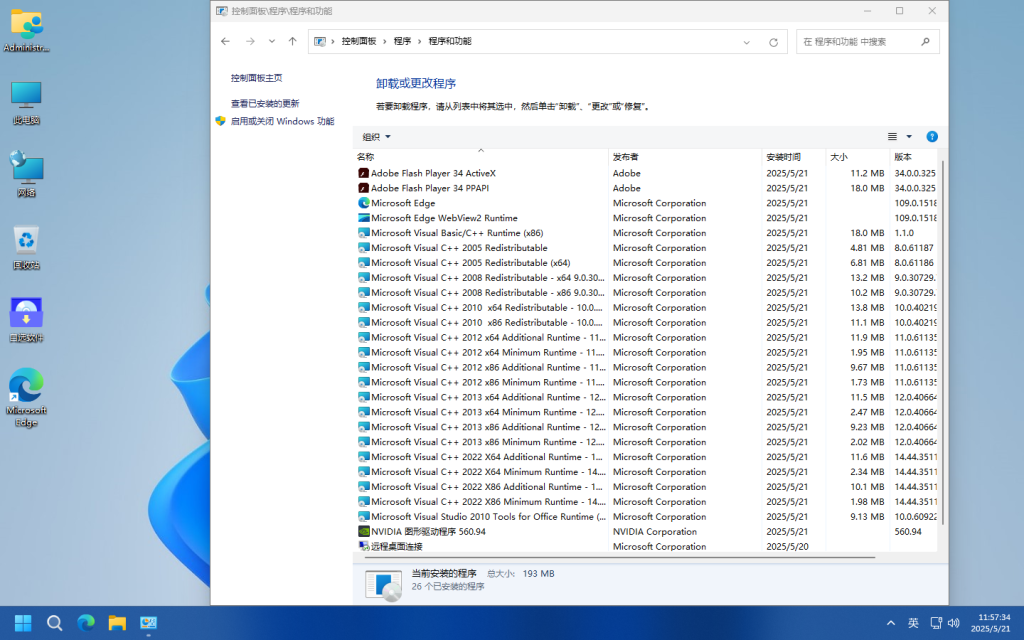Viewport: 1024px width, 640px height.
Task: Open the Windows Start menu
Action: tap(23, 623)
